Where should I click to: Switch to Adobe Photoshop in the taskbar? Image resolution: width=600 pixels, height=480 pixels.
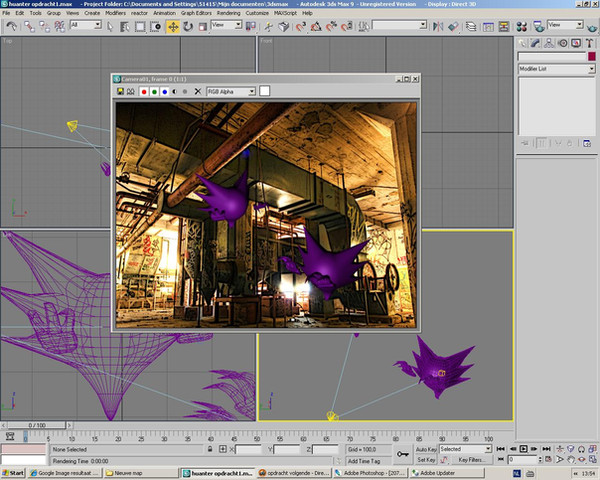[370, 473]
